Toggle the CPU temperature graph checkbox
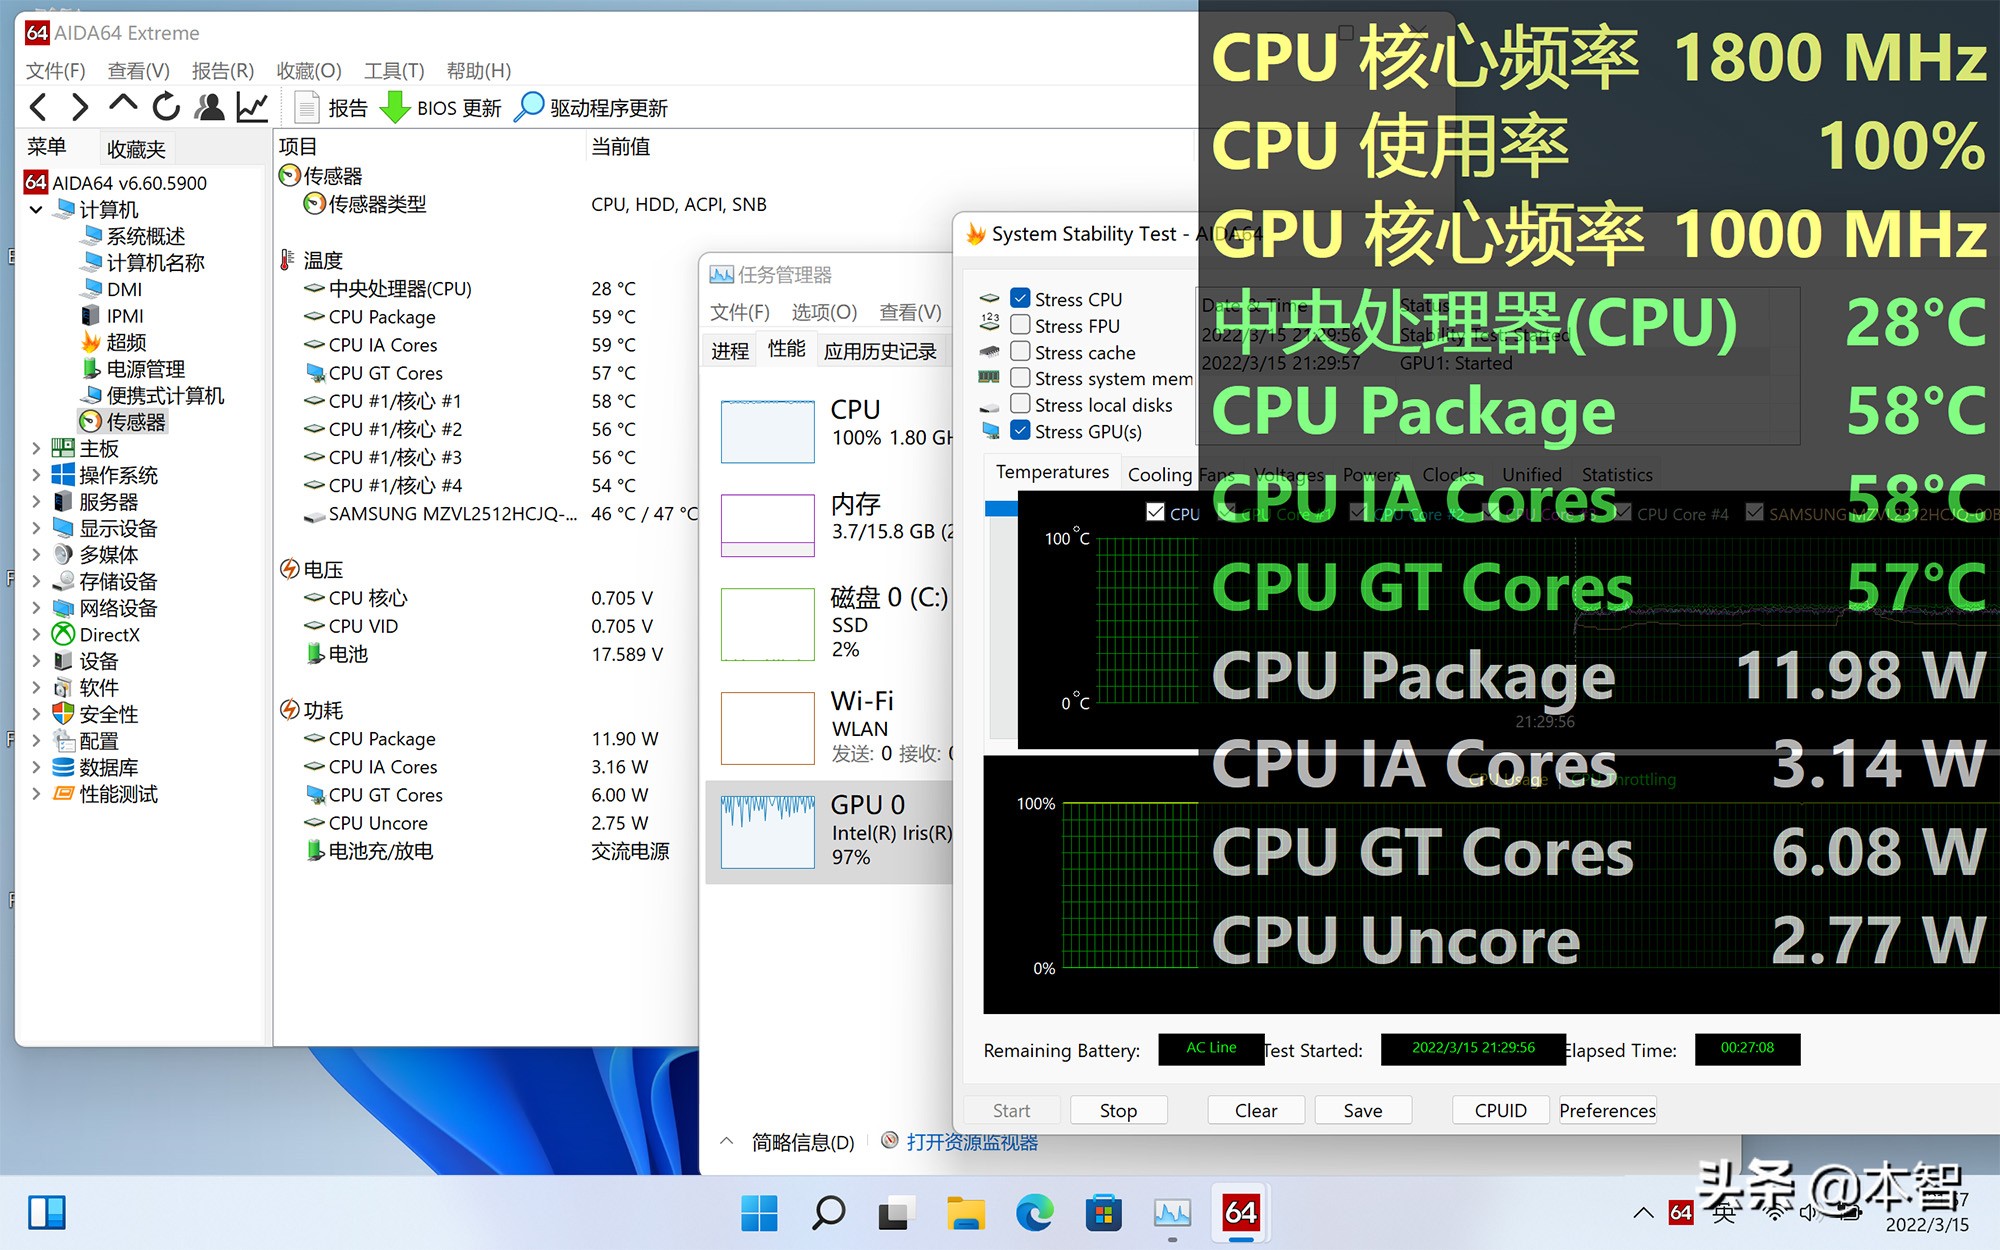Screen dimensions: 2000x1250 1155,512
